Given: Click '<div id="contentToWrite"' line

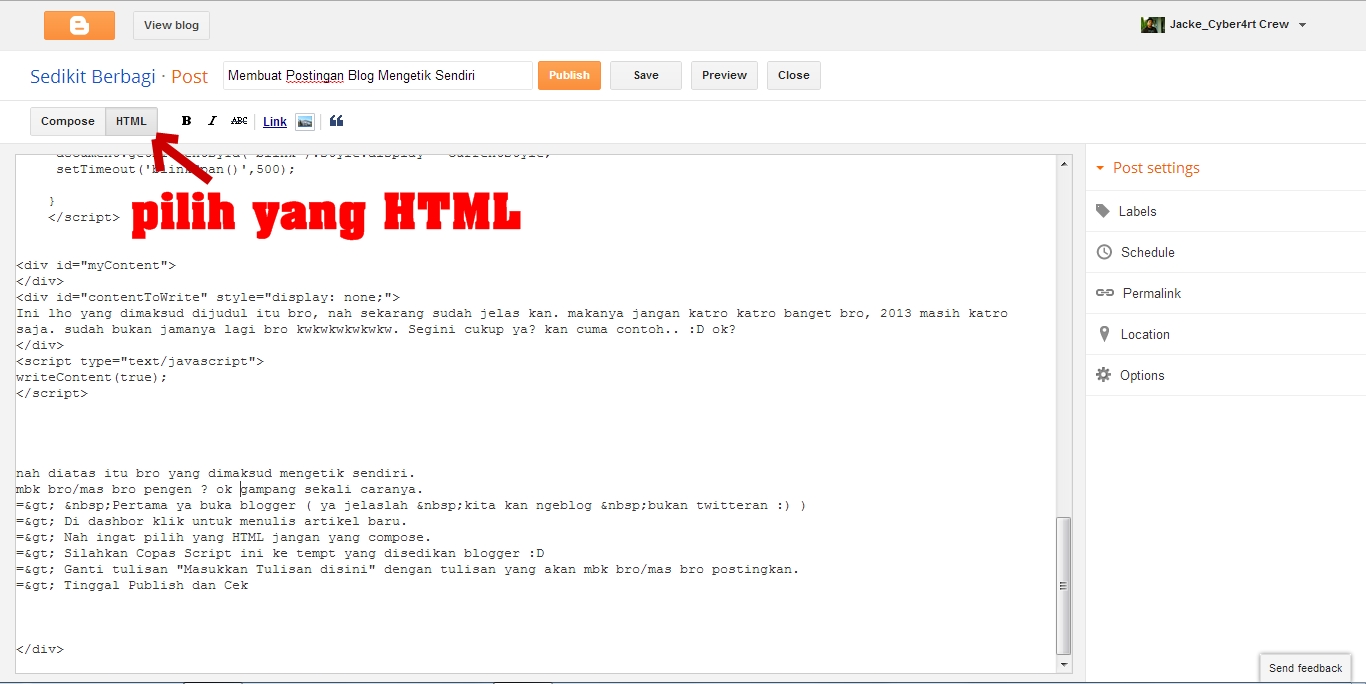Looking at the screenshot, I should 208,297.
